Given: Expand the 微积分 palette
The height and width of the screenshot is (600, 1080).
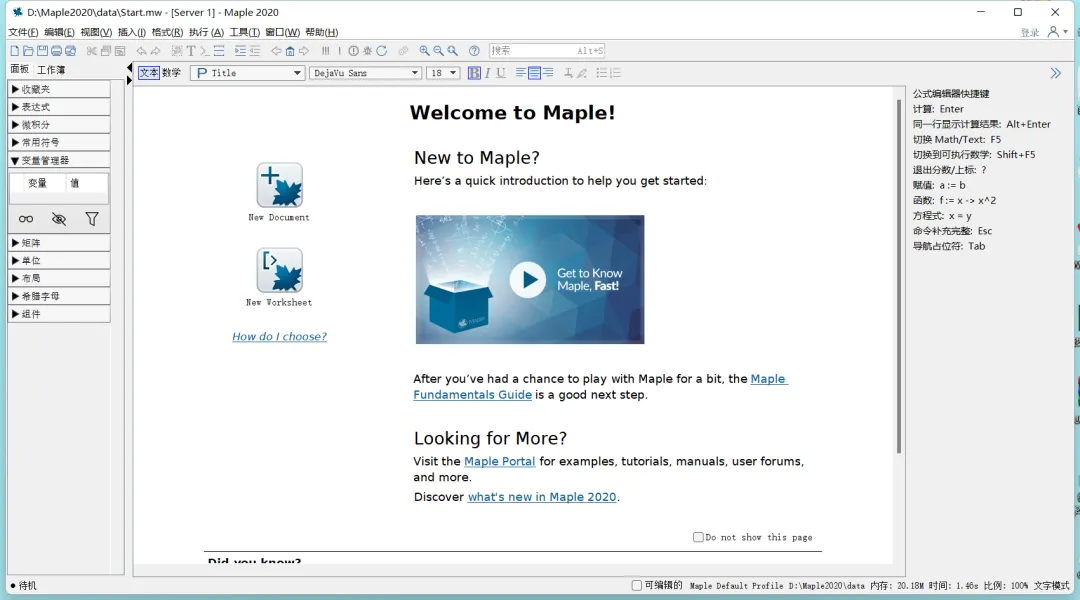Looking at the screenshot, I should (59, 125).
